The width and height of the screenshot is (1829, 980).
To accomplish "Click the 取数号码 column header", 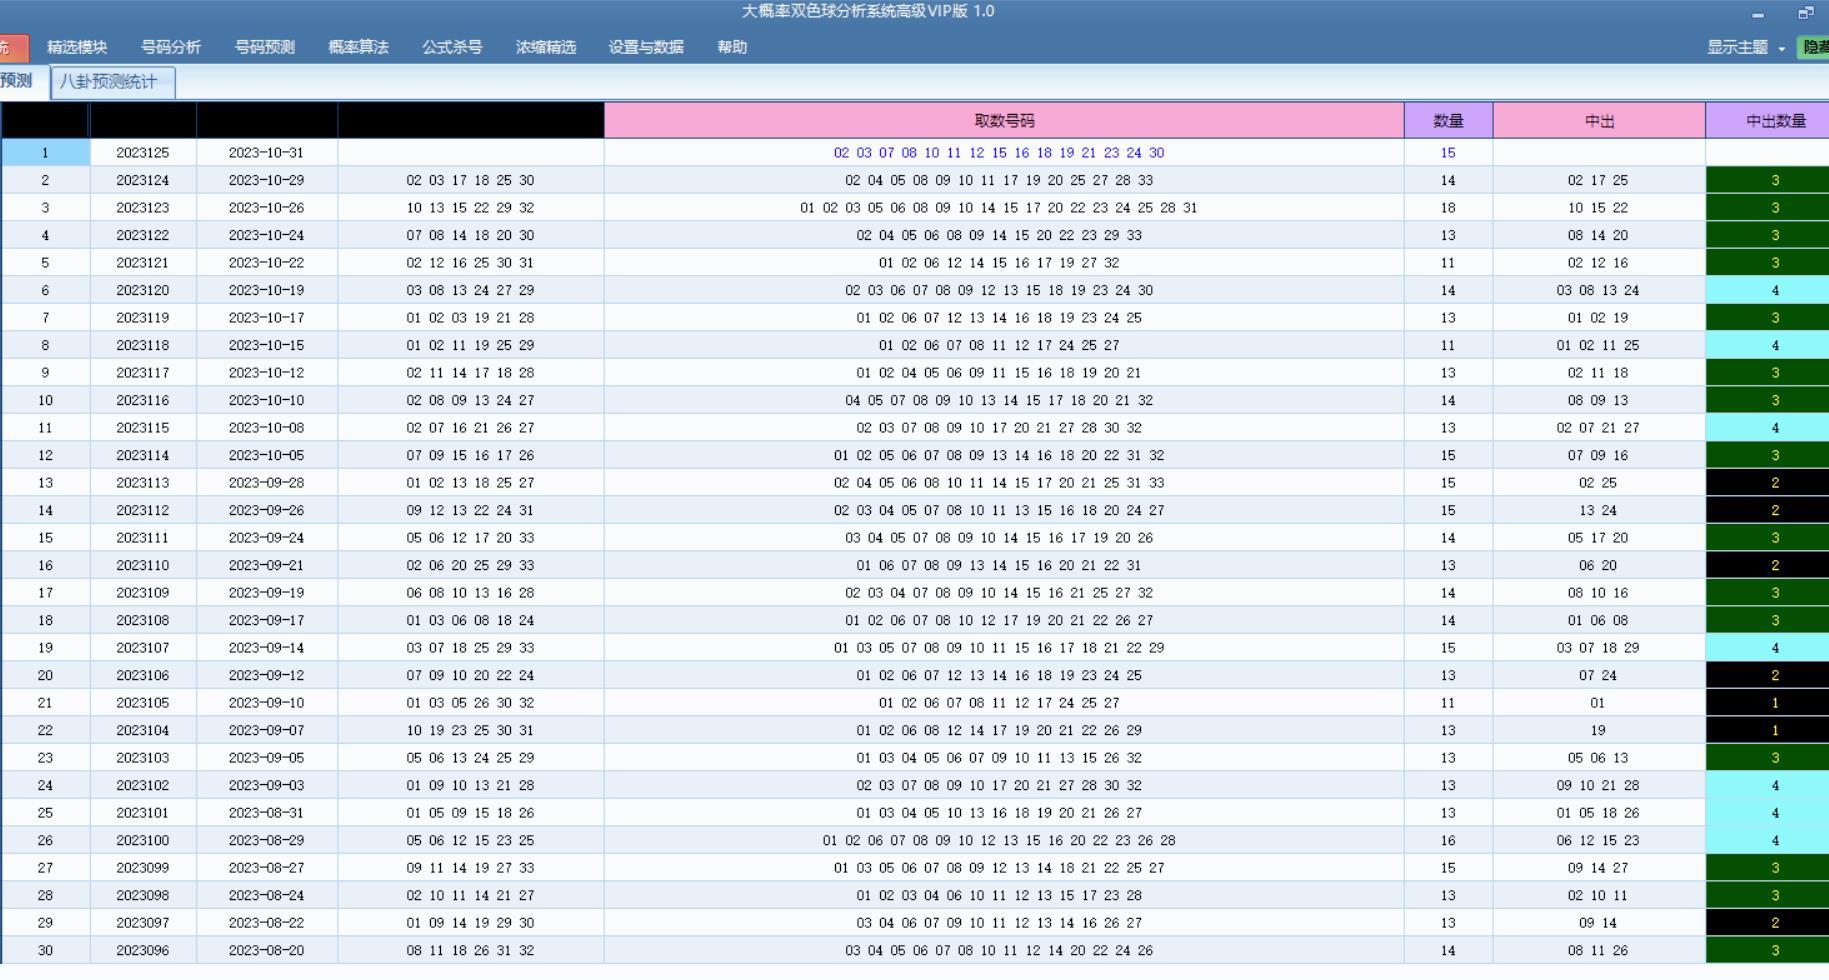I will point(1004,120).
